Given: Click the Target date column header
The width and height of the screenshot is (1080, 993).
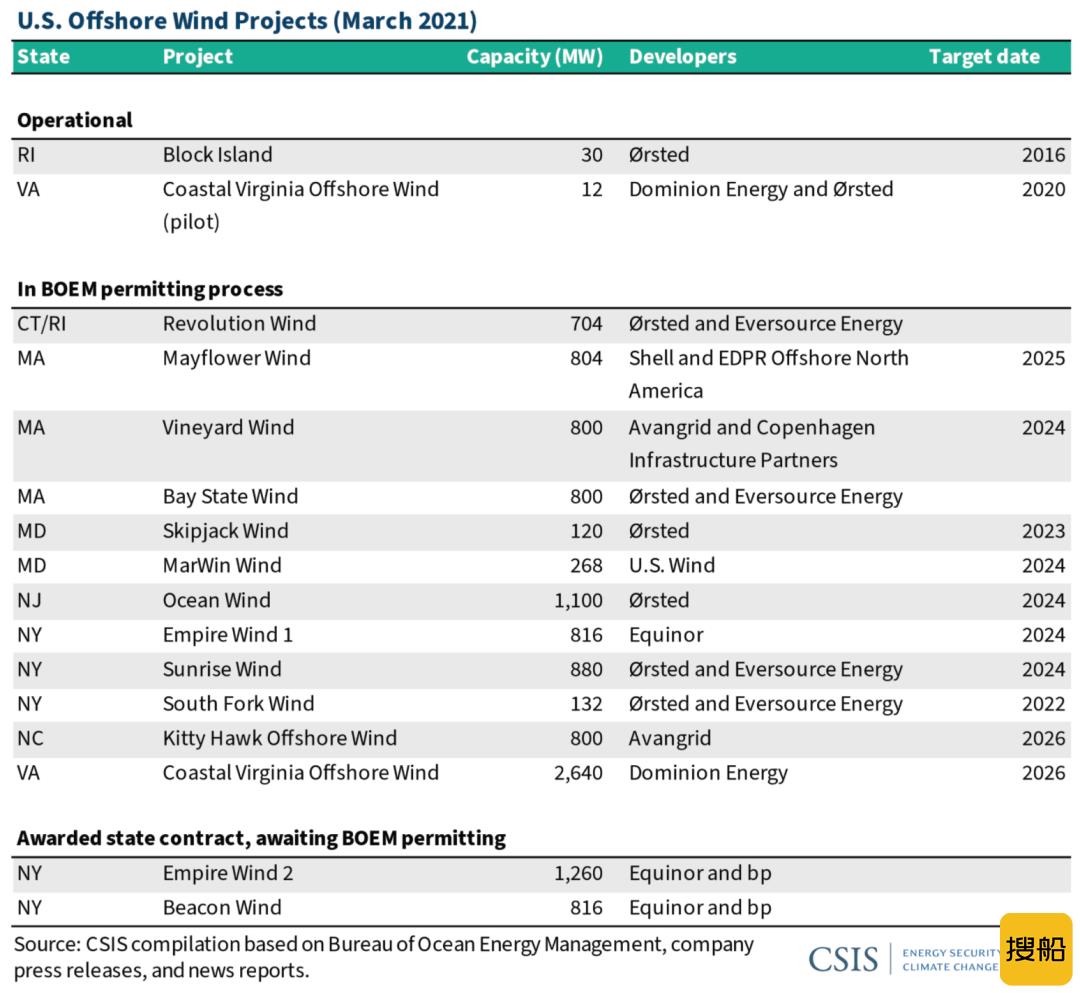Looking at the screenshot, I should pyautogui.click(x=984, y=56).
